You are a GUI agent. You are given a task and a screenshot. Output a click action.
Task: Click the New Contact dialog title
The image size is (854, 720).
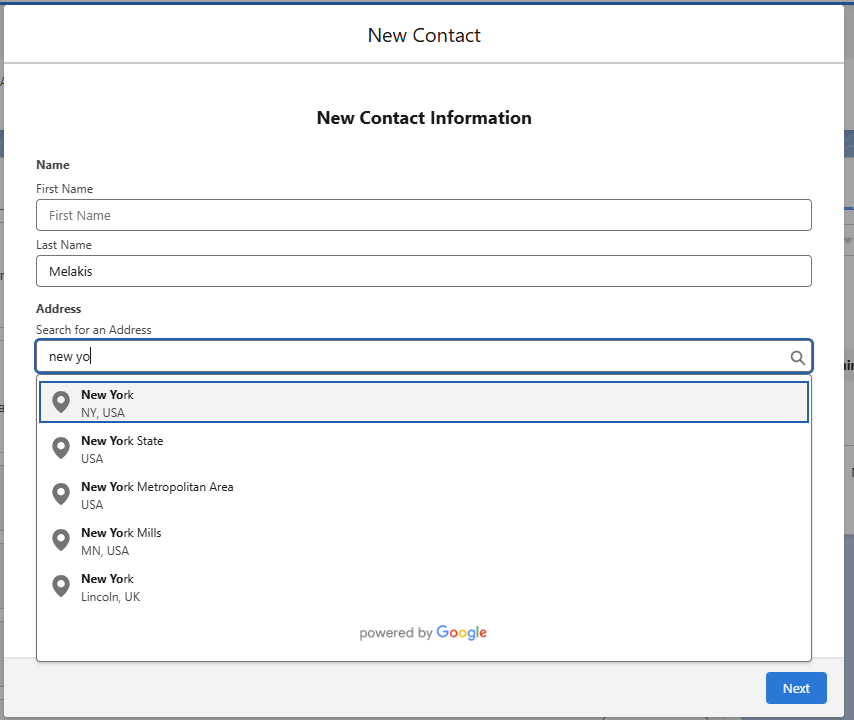pos(424,35)
